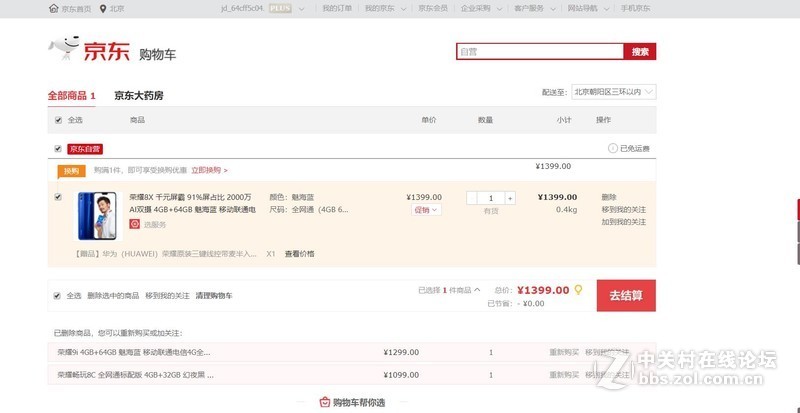Click the JD dog logo
The image size is (800, 413).
click(x=65, y=48)
